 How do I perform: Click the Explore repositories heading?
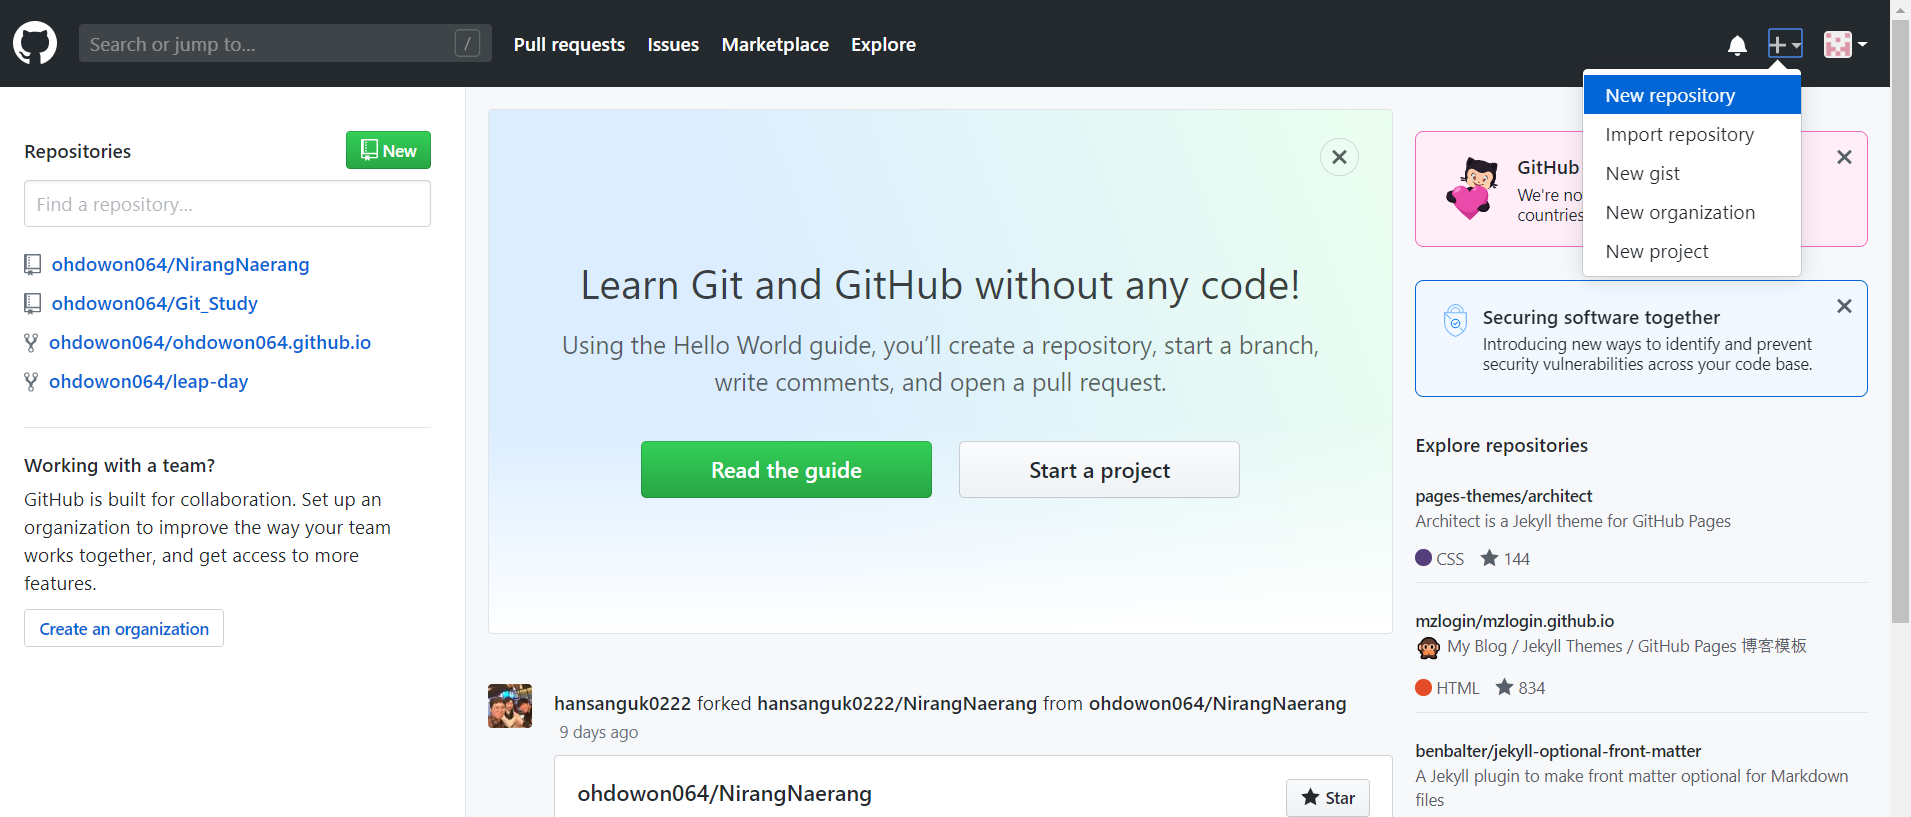pos(1501,445)
